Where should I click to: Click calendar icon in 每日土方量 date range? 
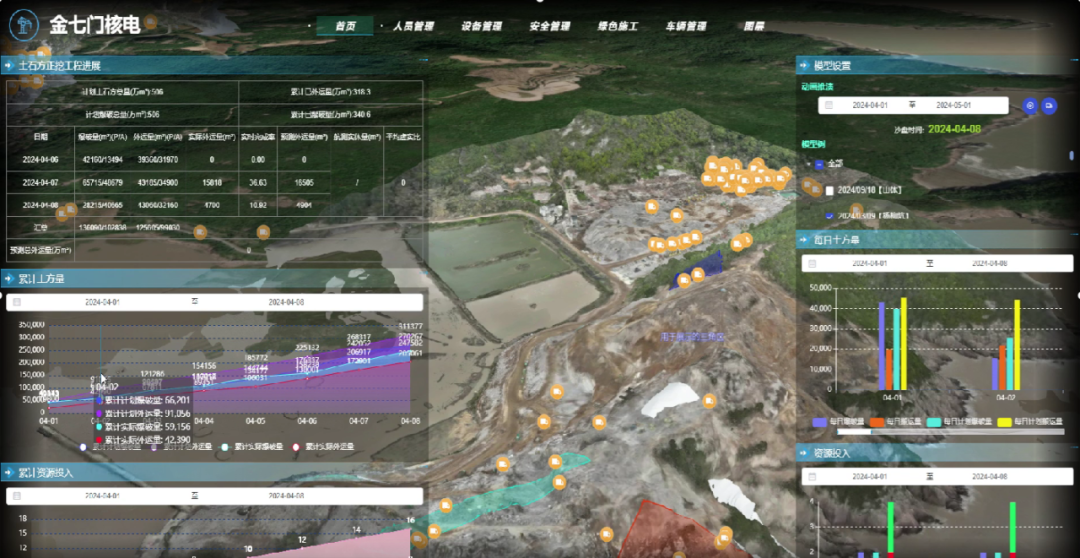click(813, 264)
